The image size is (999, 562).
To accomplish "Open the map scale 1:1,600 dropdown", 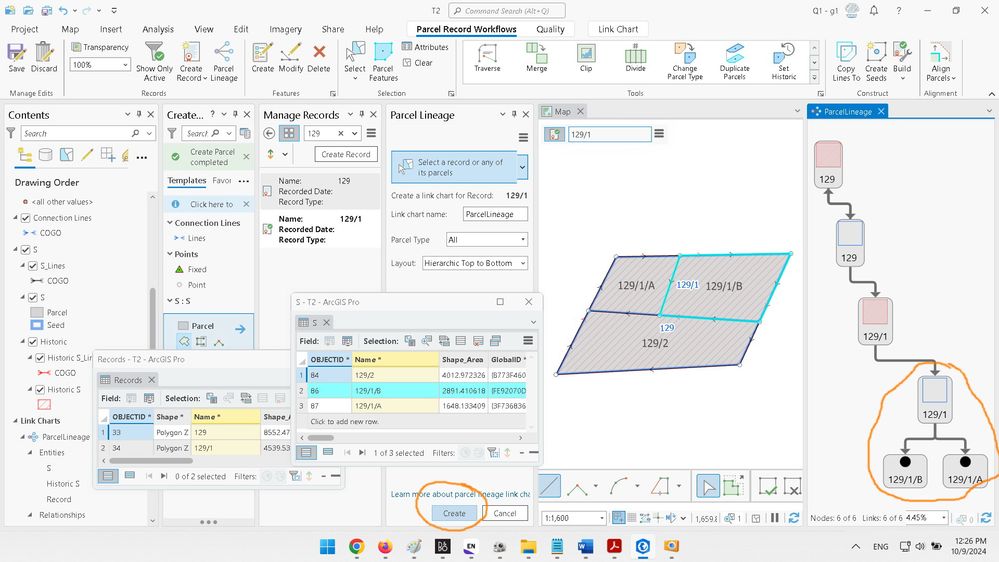I will point(601,518).
